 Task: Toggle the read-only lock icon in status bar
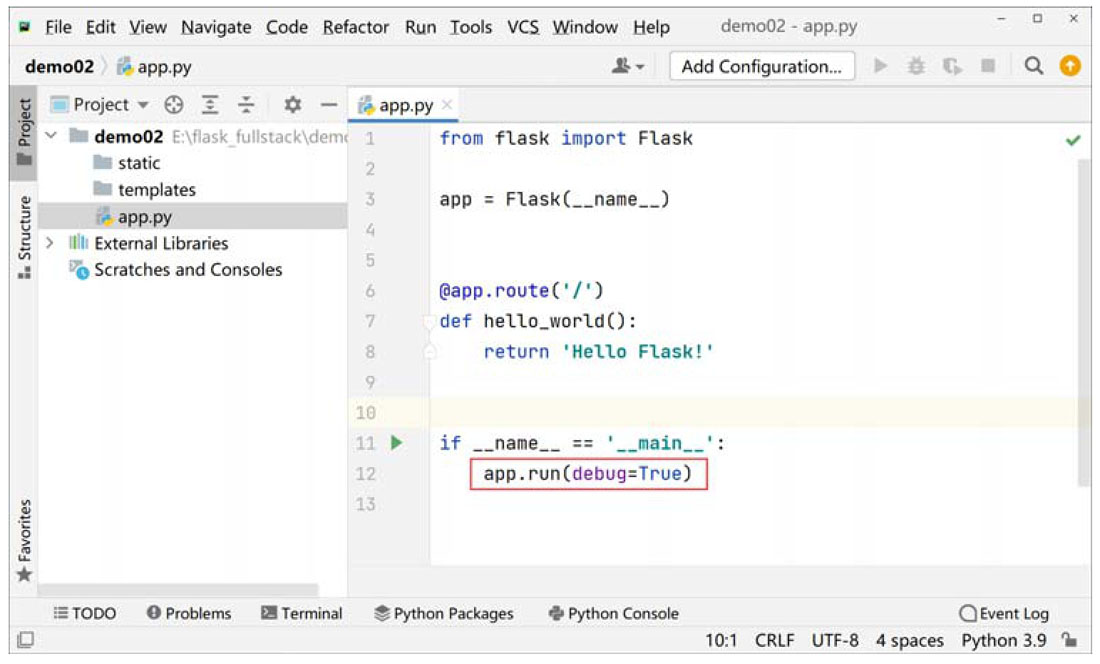[1070, 640]
